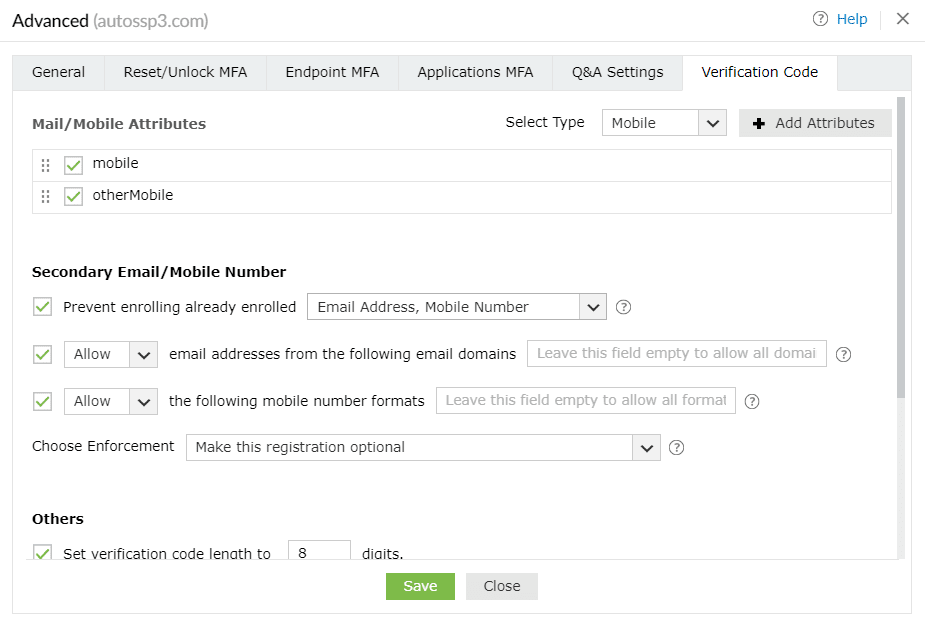The height and width of the screenshot is (624, 925).
Task: Click the Help question mark icon
Action: tap(820, 19)
